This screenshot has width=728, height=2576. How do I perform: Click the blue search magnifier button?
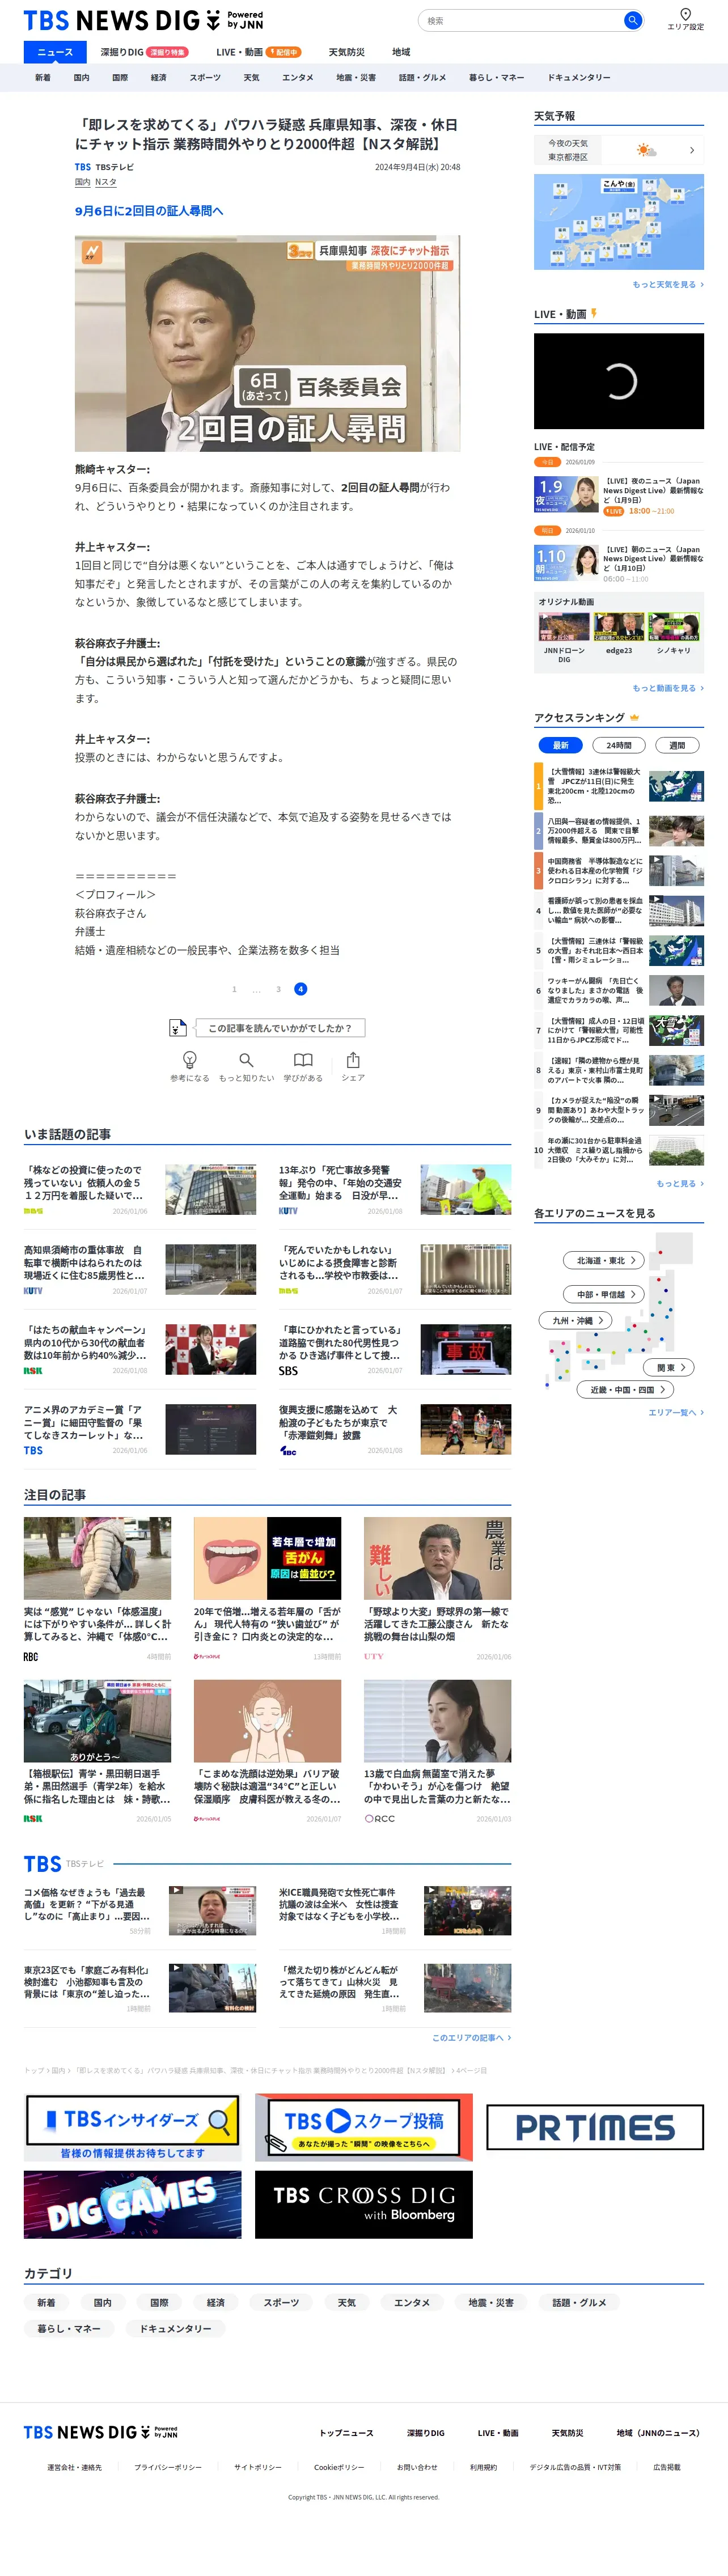tap(632, 20)
